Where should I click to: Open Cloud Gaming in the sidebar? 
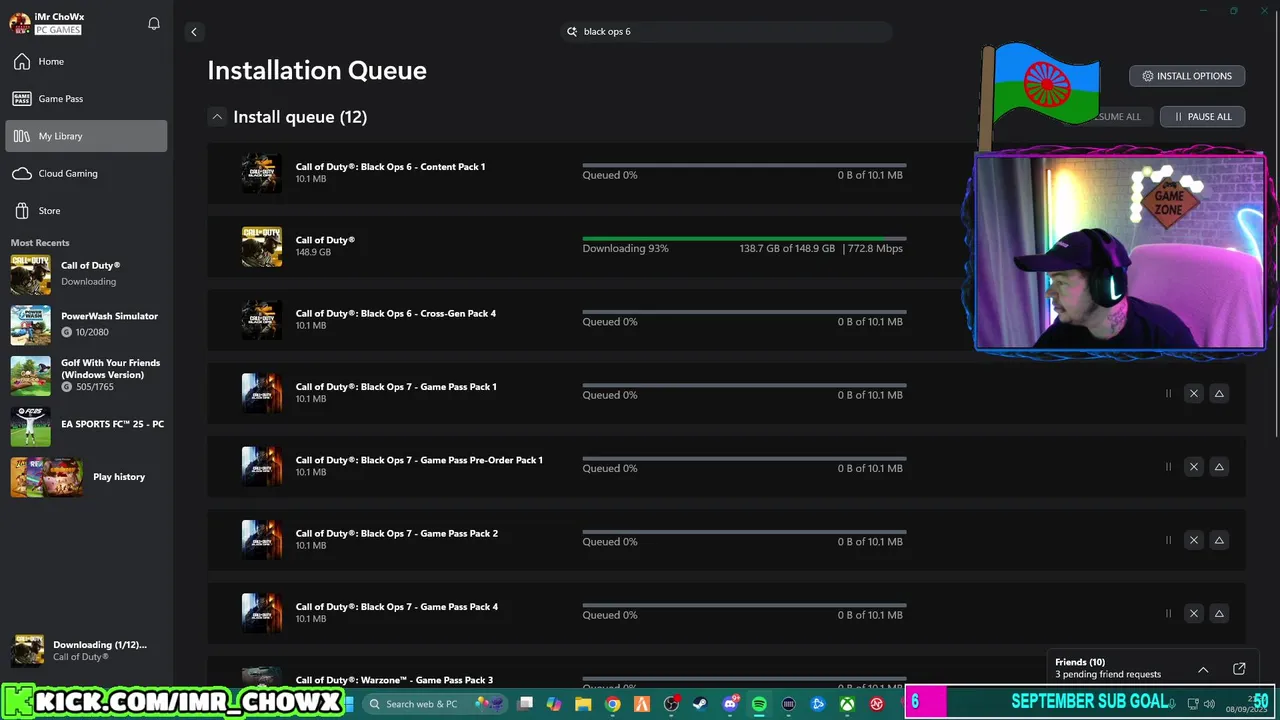click(86, 174)
